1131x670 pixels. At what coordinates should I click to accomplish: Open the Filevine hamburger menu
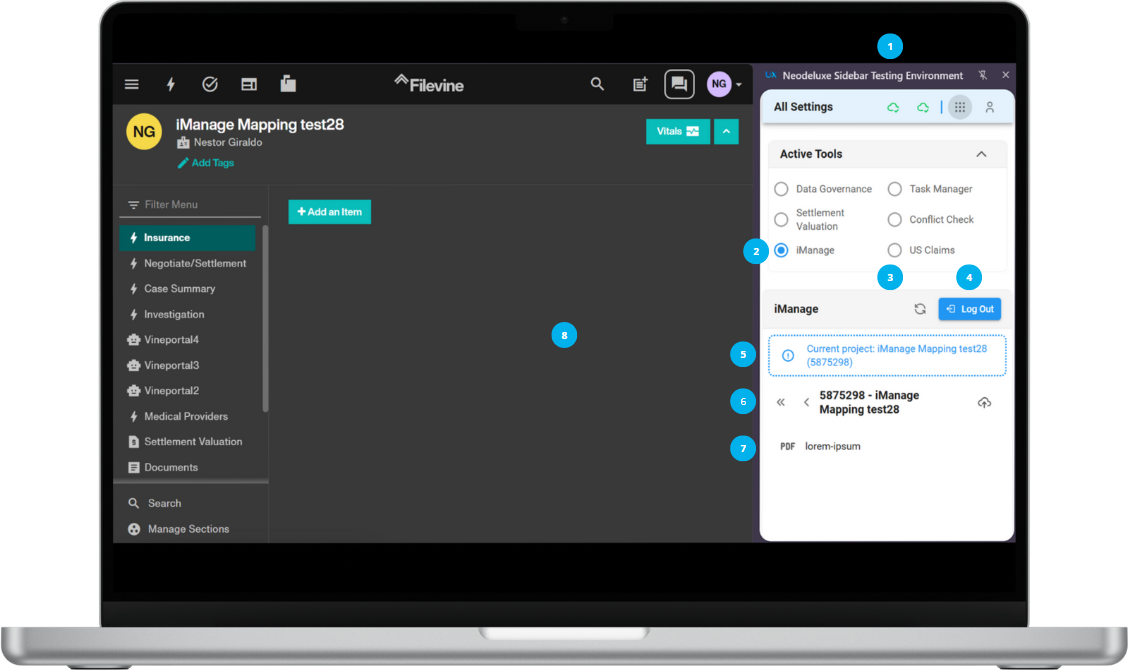click(x=131, y=84)
